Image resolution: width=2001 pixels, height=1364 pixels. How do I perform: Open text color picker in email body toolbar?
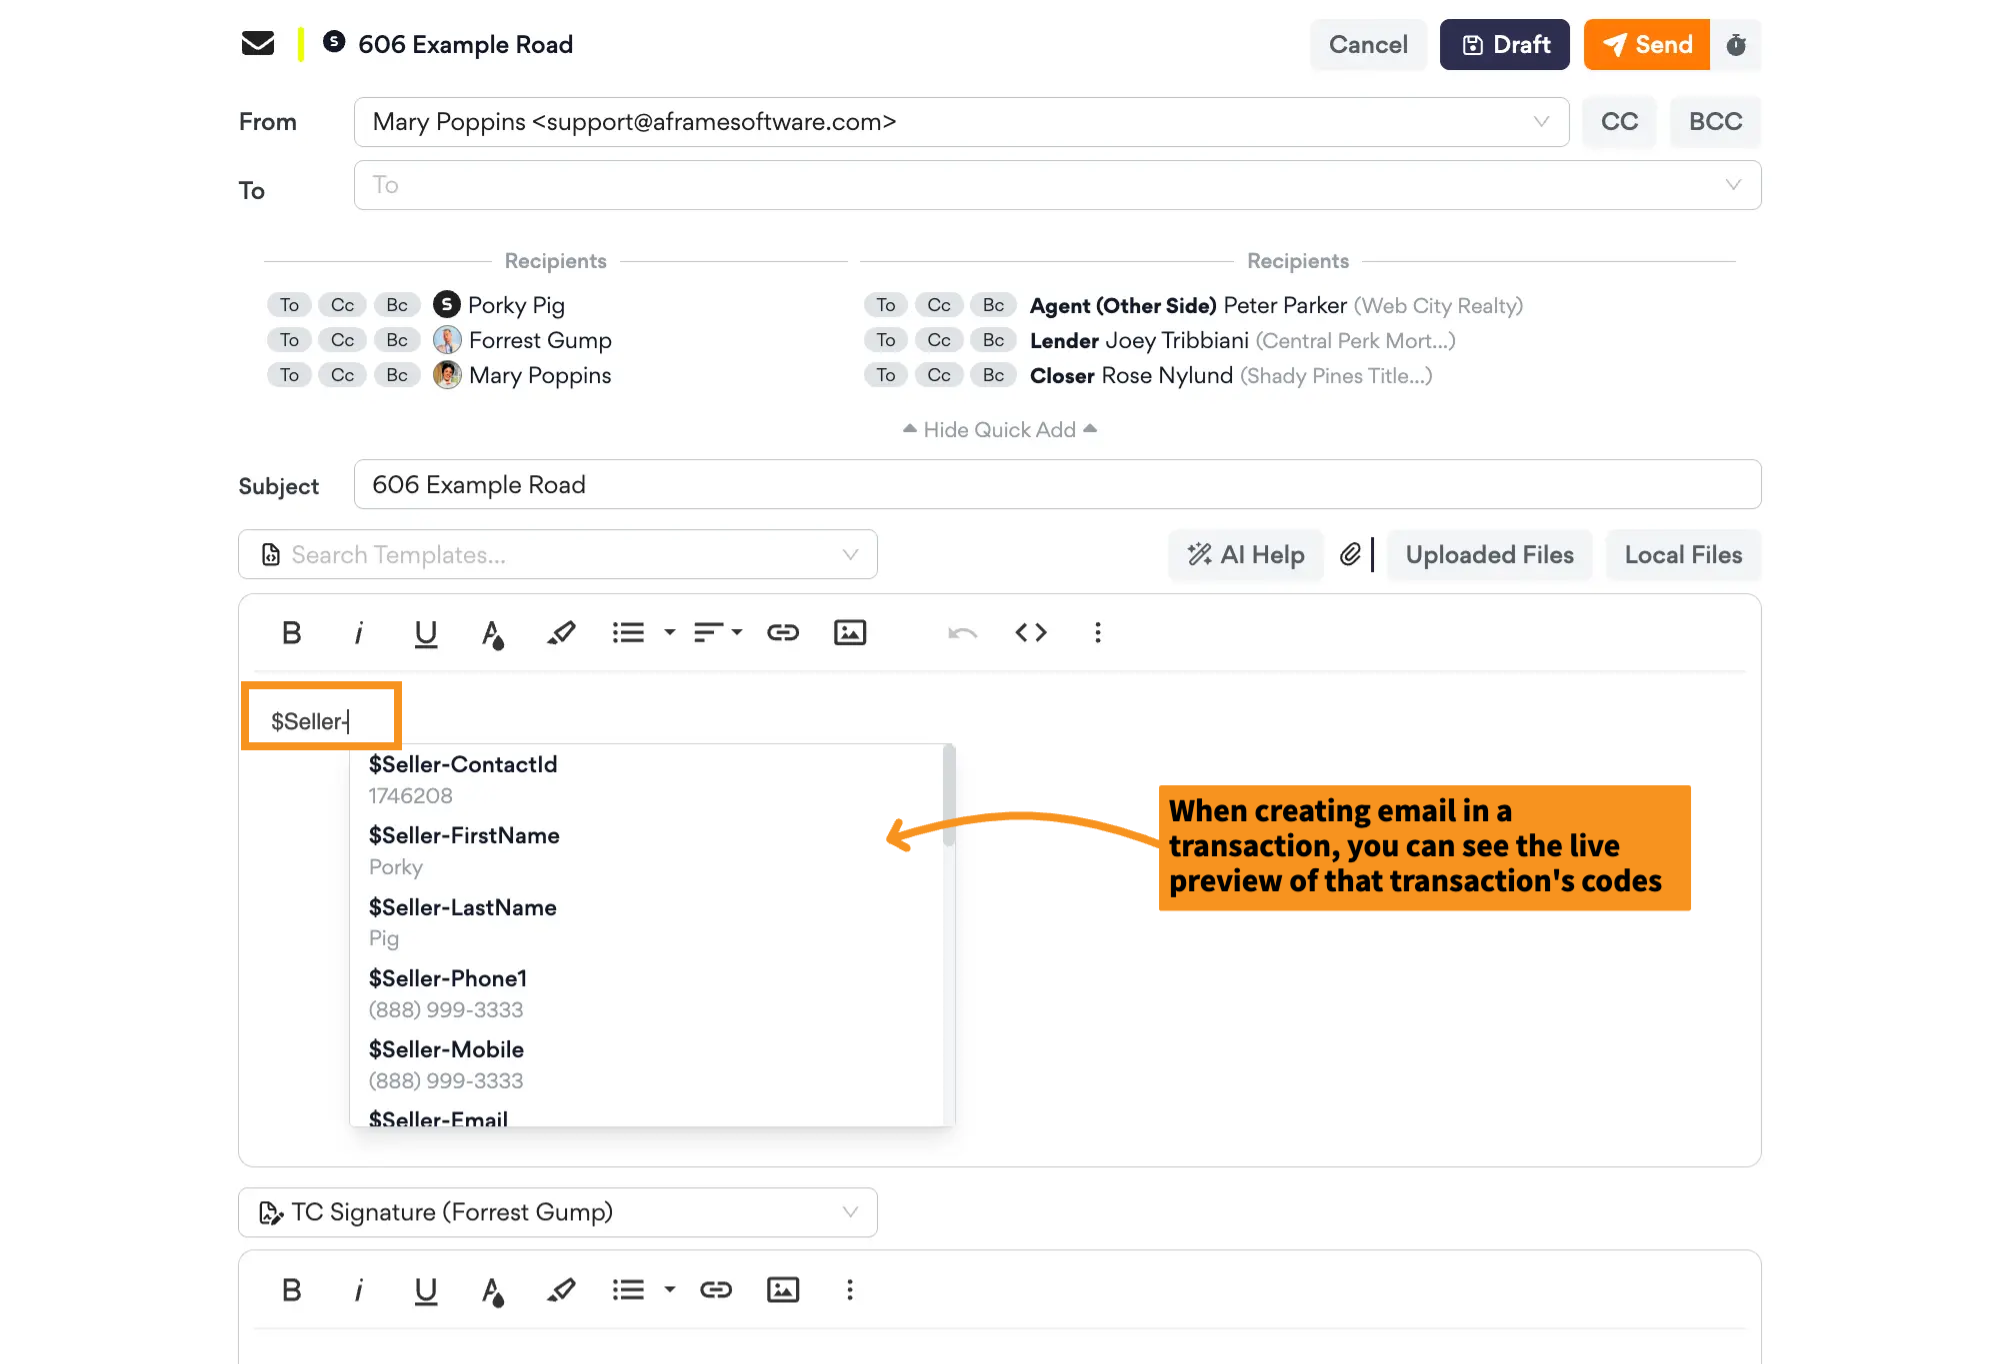492,633
